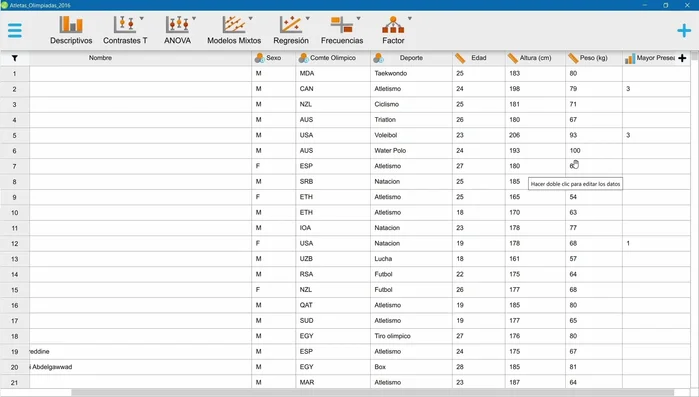The image size is (699, 397).
Task: Open Descriptivos analysis
Action: pyautogui.click(x=71, y=30)
